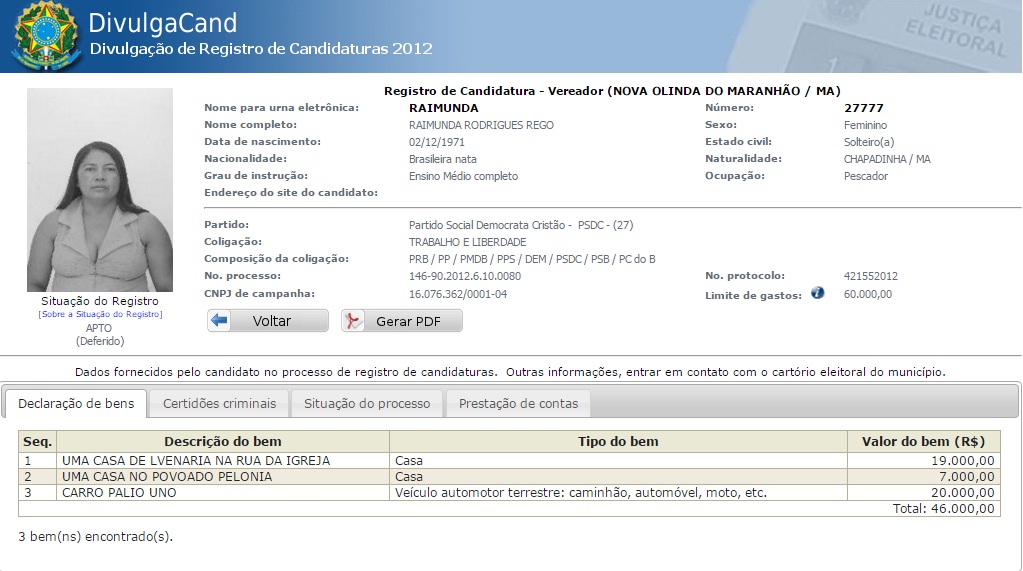The image size is (1023, 571).
Task: Click the Descrição do bem column header
Action: pyautogui.click(x=223, y=442)
